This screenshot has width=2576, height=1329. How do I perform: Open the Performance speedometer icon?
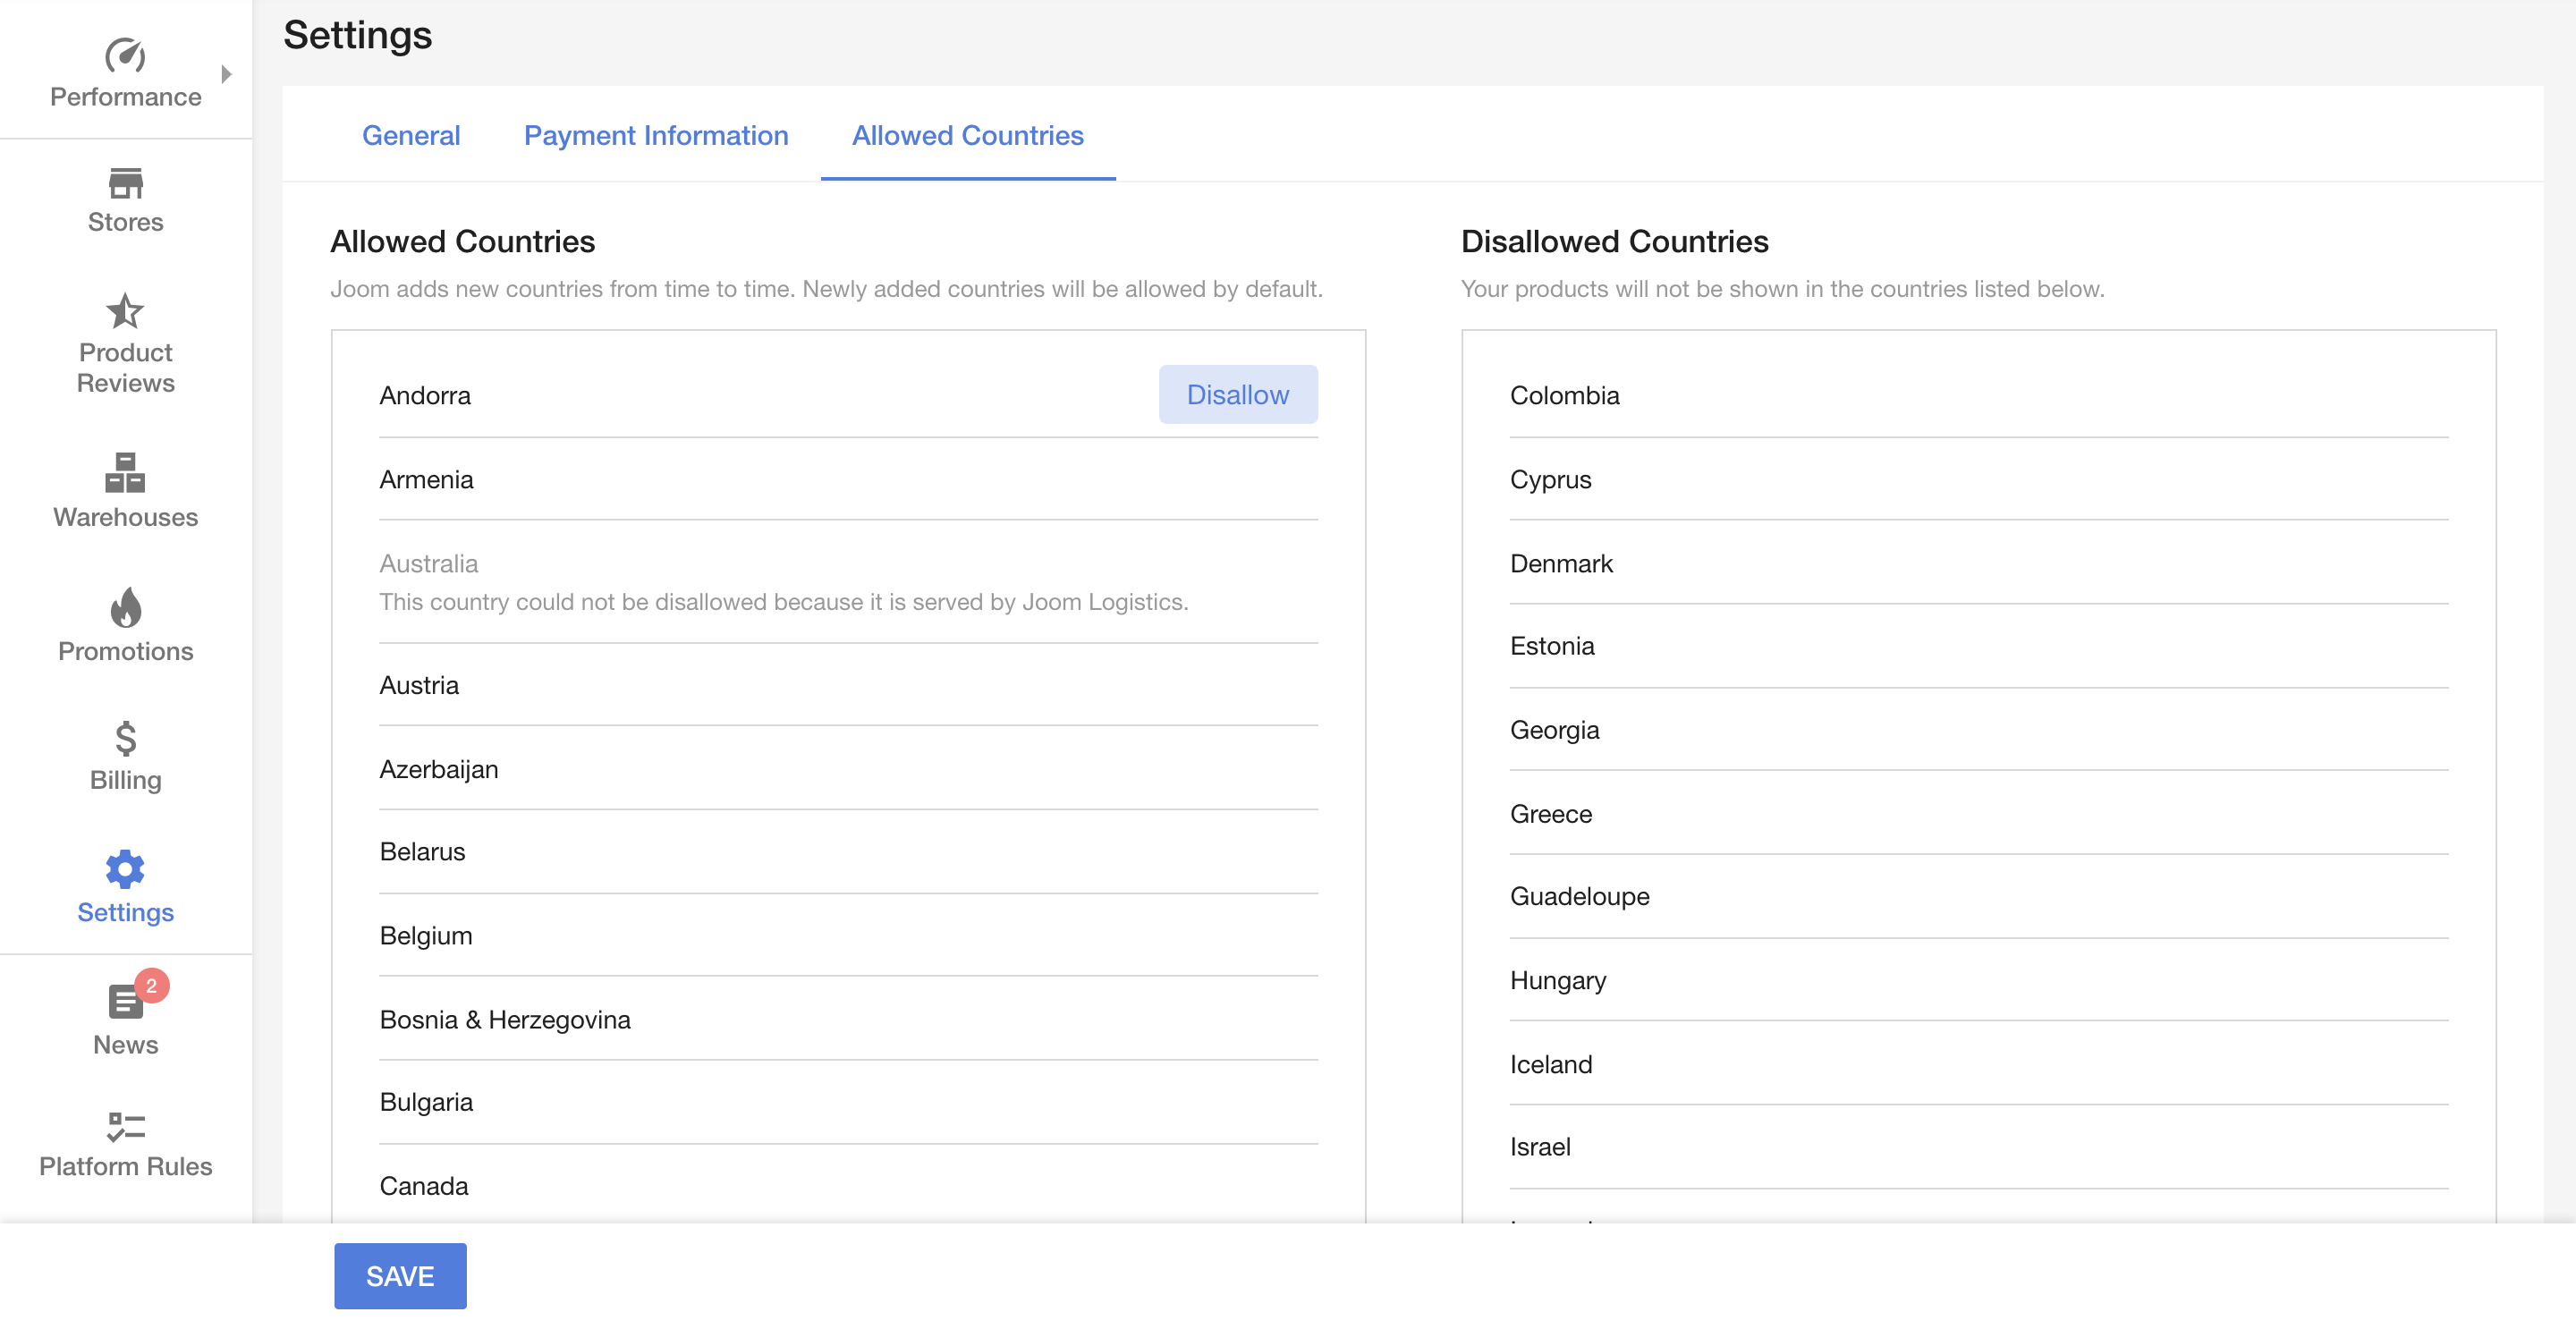pos(125,55)
